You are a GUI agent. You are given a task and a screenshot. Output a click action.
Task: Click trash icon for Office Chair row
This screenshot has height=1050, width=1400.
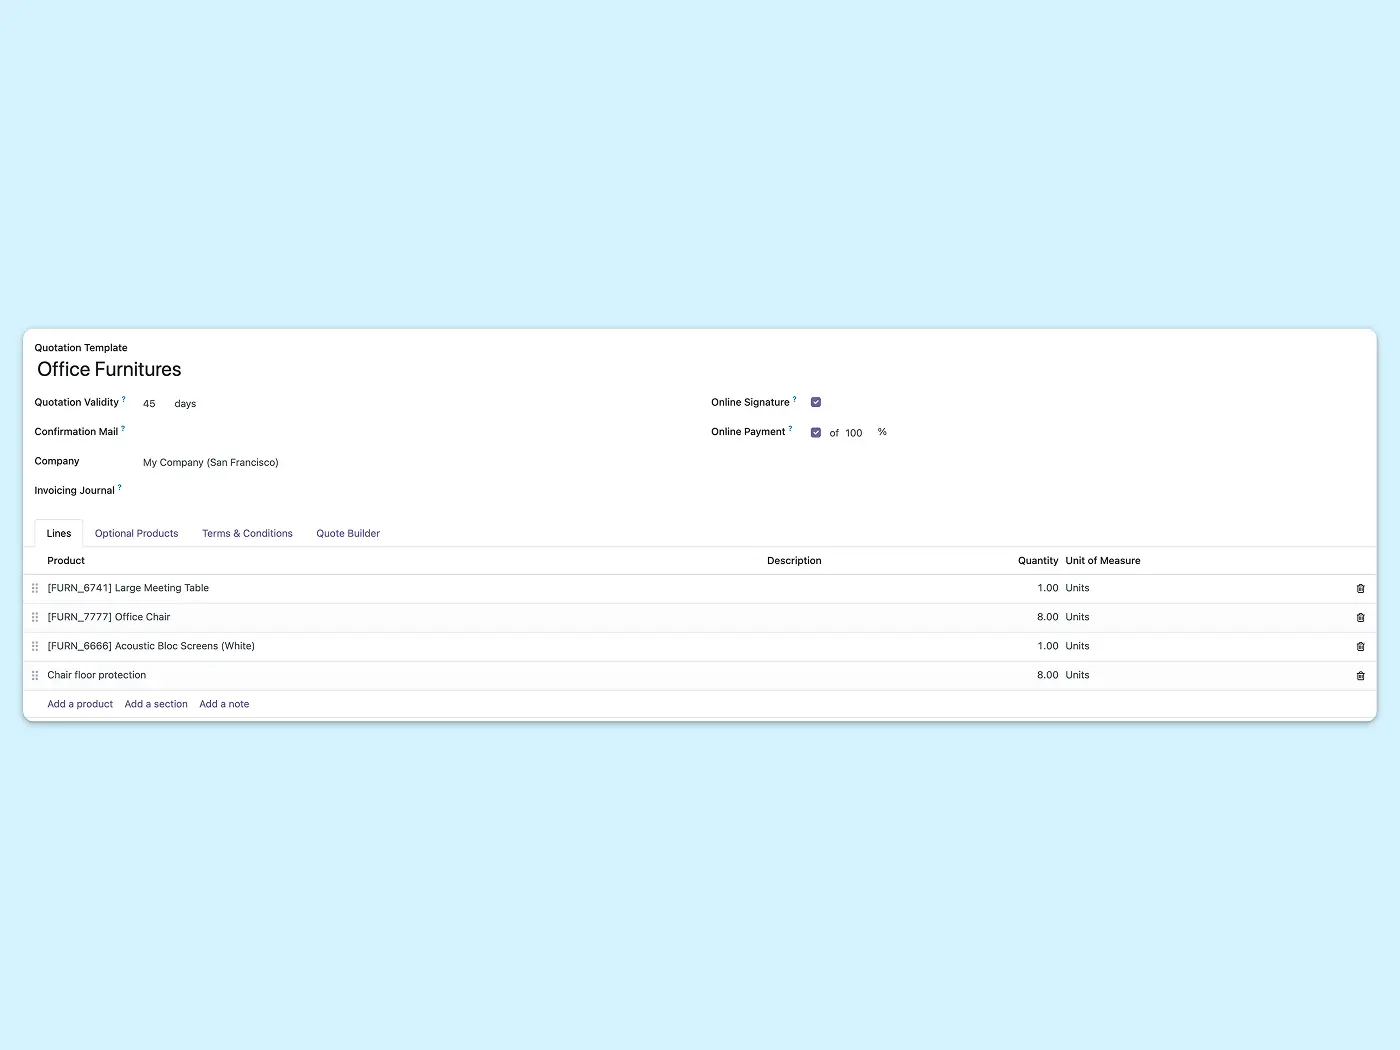[1360, 618]
